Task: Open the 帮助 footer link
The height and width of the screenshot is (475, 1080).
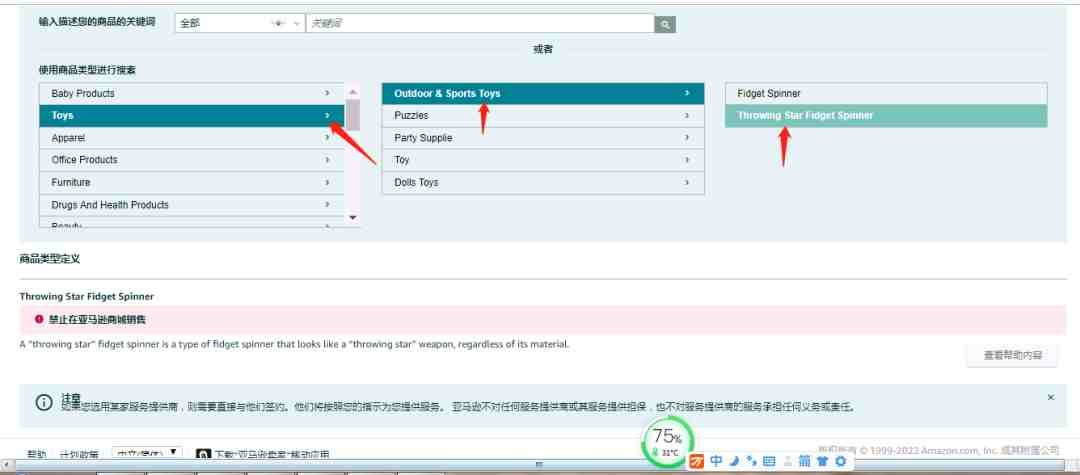Action: pyautogui.click(x=37, y=454)
